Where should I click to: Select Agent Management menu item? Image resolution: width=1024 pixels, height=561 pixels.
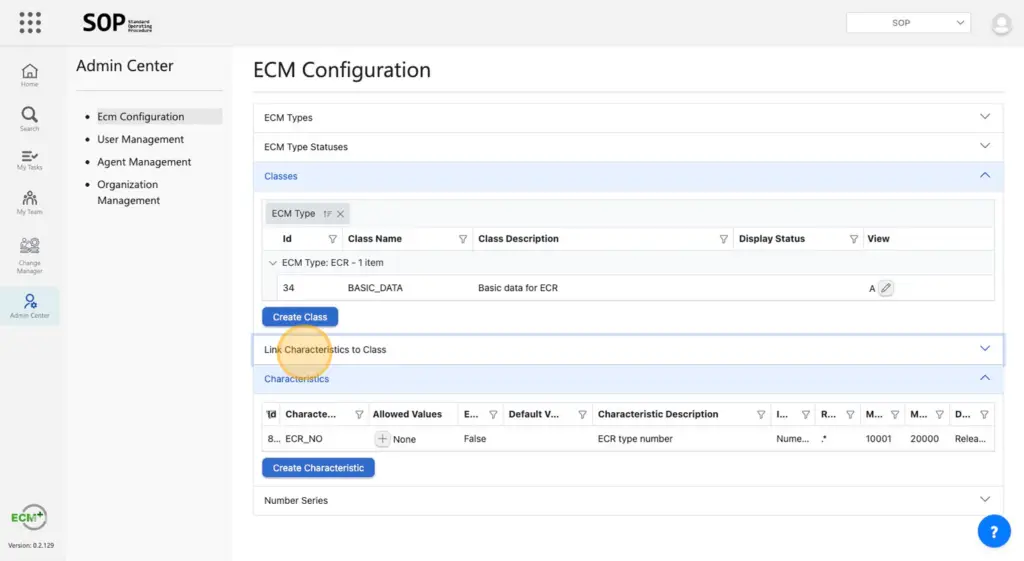144,162
